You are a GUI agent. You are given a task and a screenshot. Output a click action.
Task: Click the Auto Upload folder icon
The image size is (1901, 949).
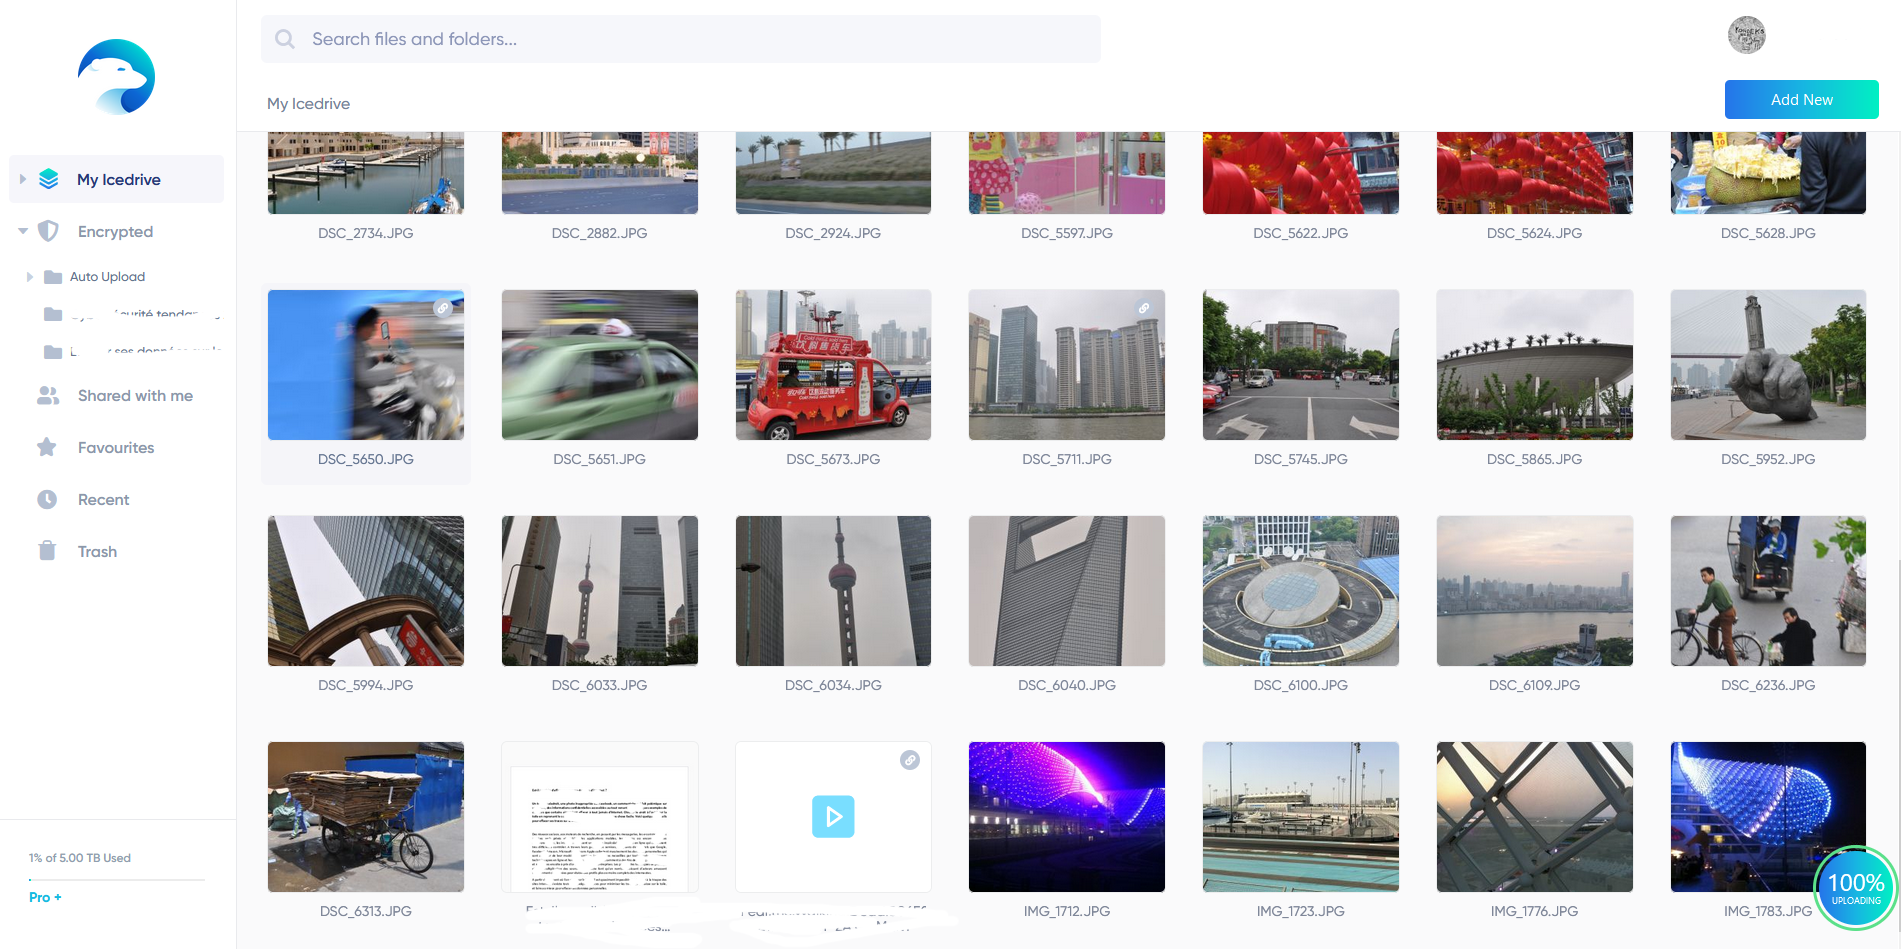pyautogui.click(x=53, y=276)
